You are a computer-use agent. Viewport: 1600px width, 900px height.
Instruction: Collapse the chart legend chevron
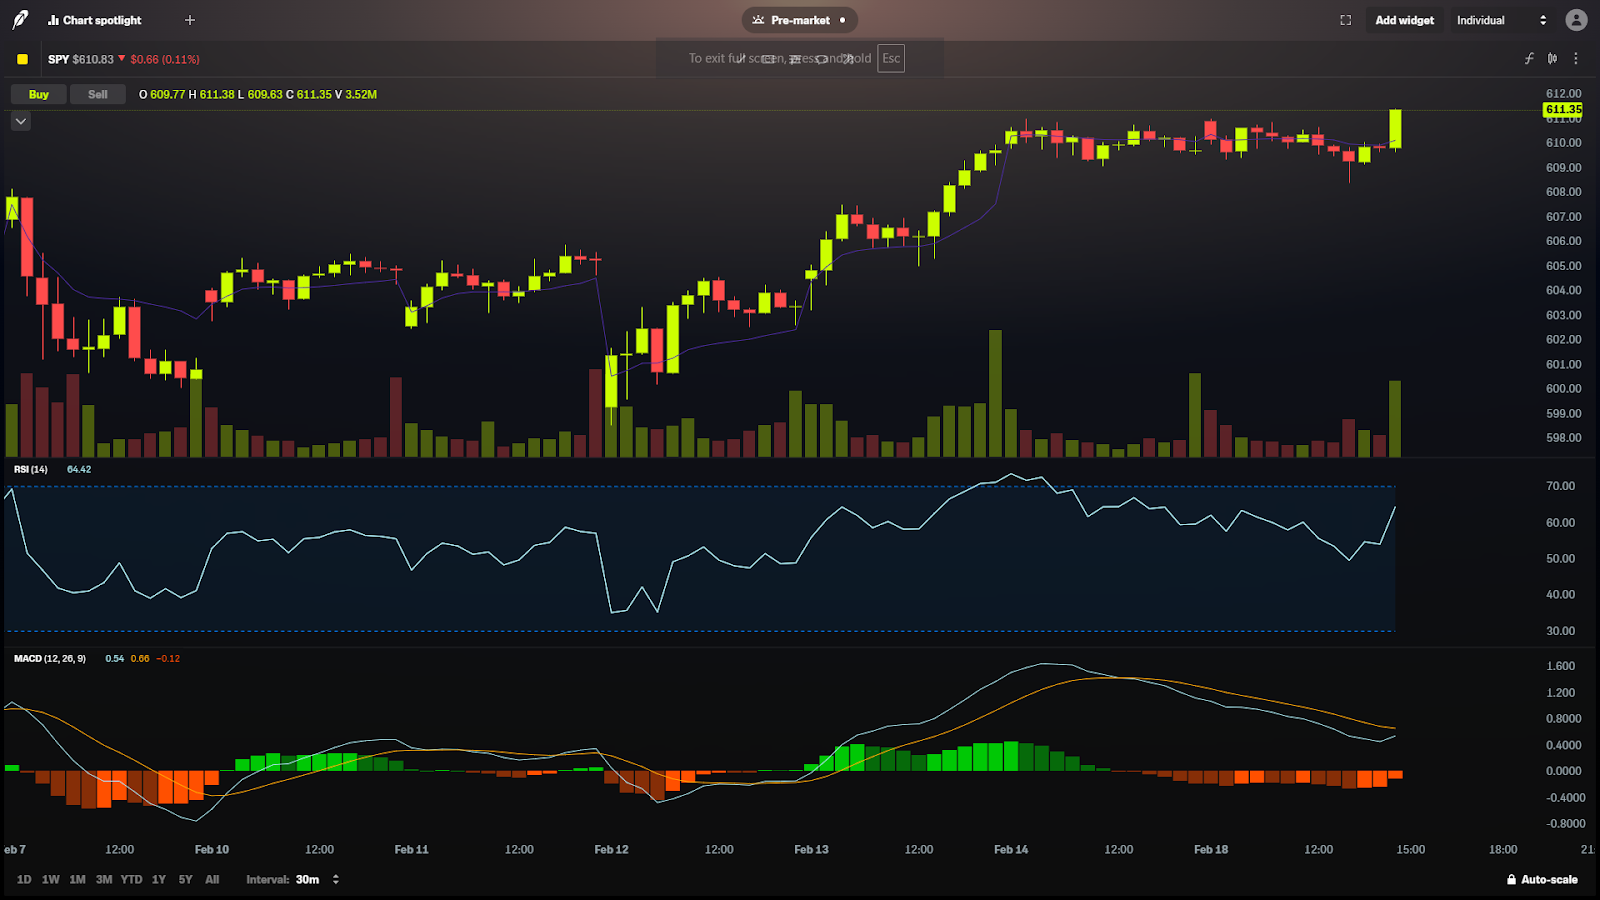(x=21, y=121)
